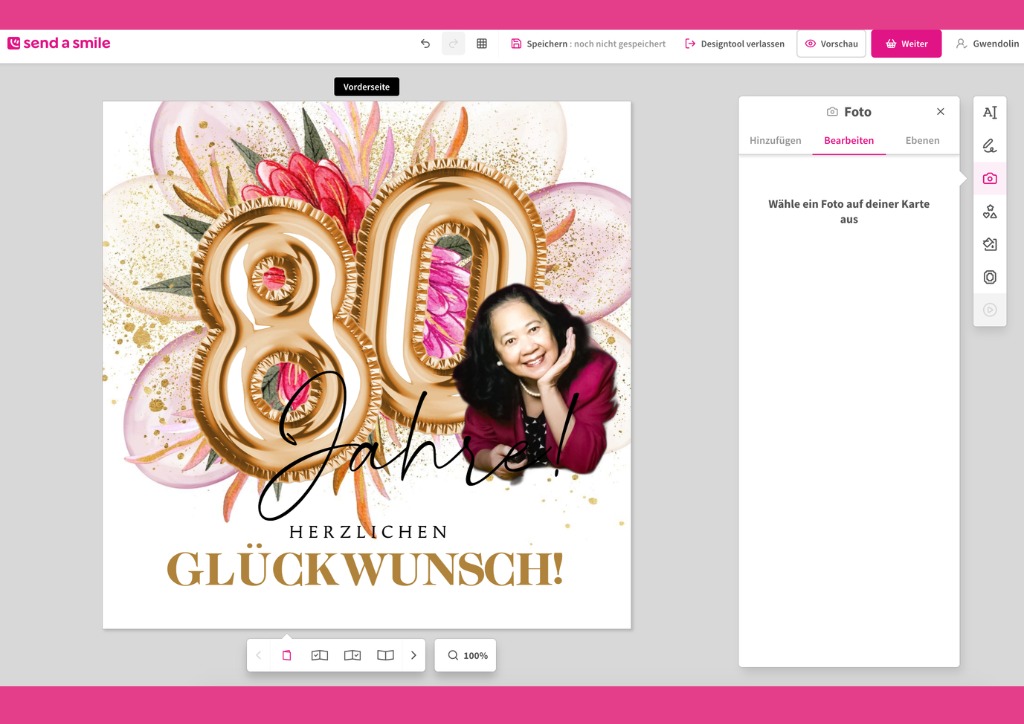Viewport: 1024px width, 724px height.
Task: Select the front page thumbnail icon
Action: [287, 655]
